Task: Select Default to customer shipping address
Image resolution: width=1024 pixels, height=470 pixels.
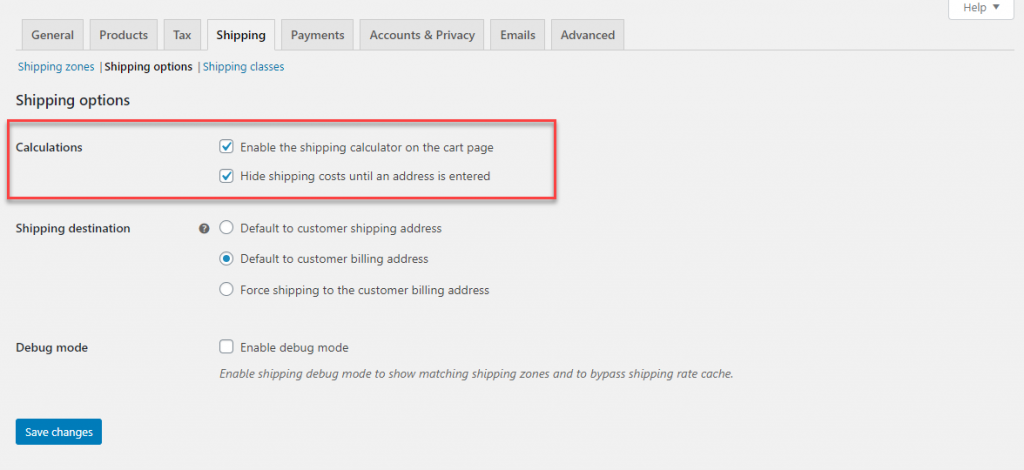Action: click(227, 228)
